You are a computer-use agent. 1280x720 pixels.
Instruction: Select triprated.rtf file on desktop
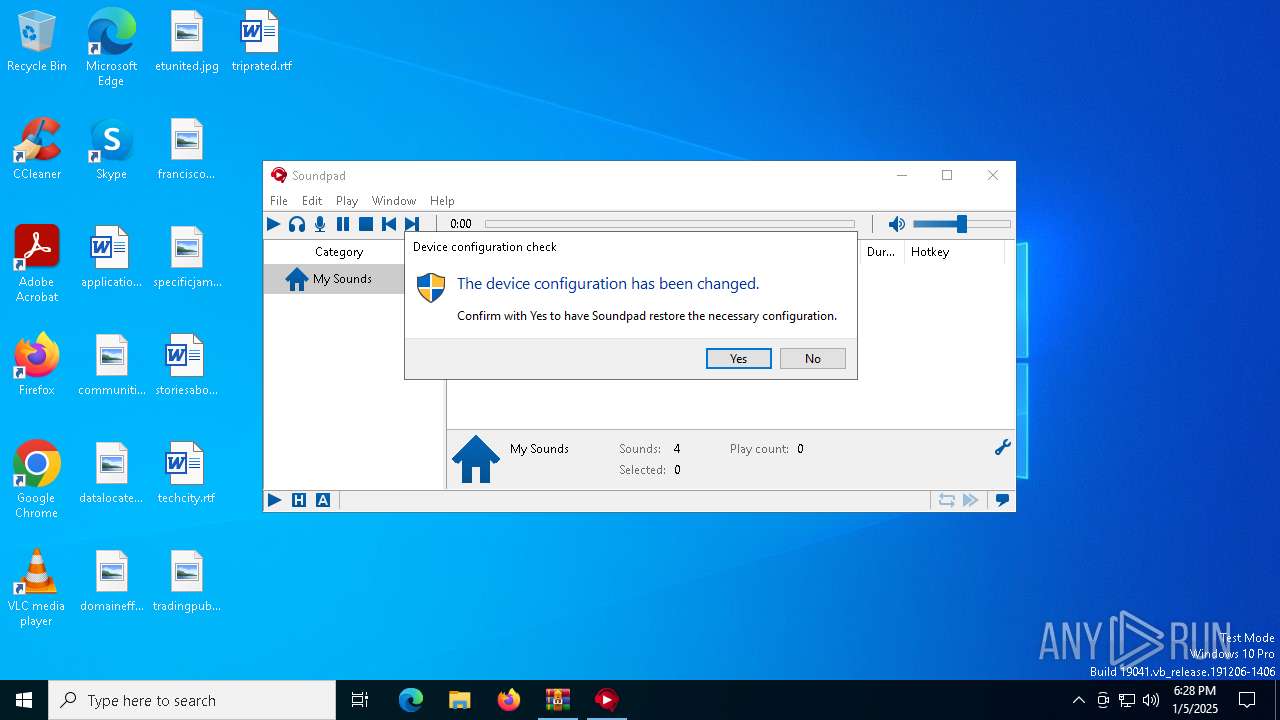tap(261, 42)
